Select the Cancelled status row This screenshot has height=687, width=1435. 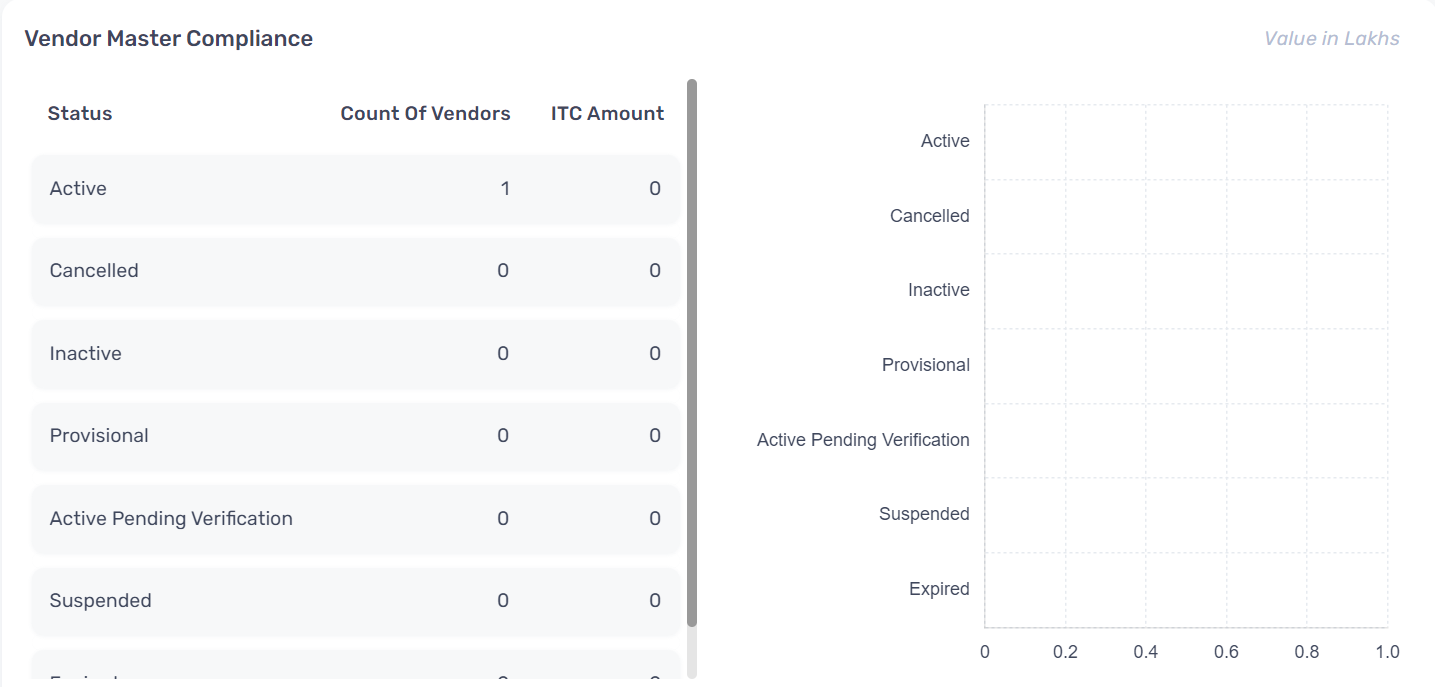tap(356, 271)
